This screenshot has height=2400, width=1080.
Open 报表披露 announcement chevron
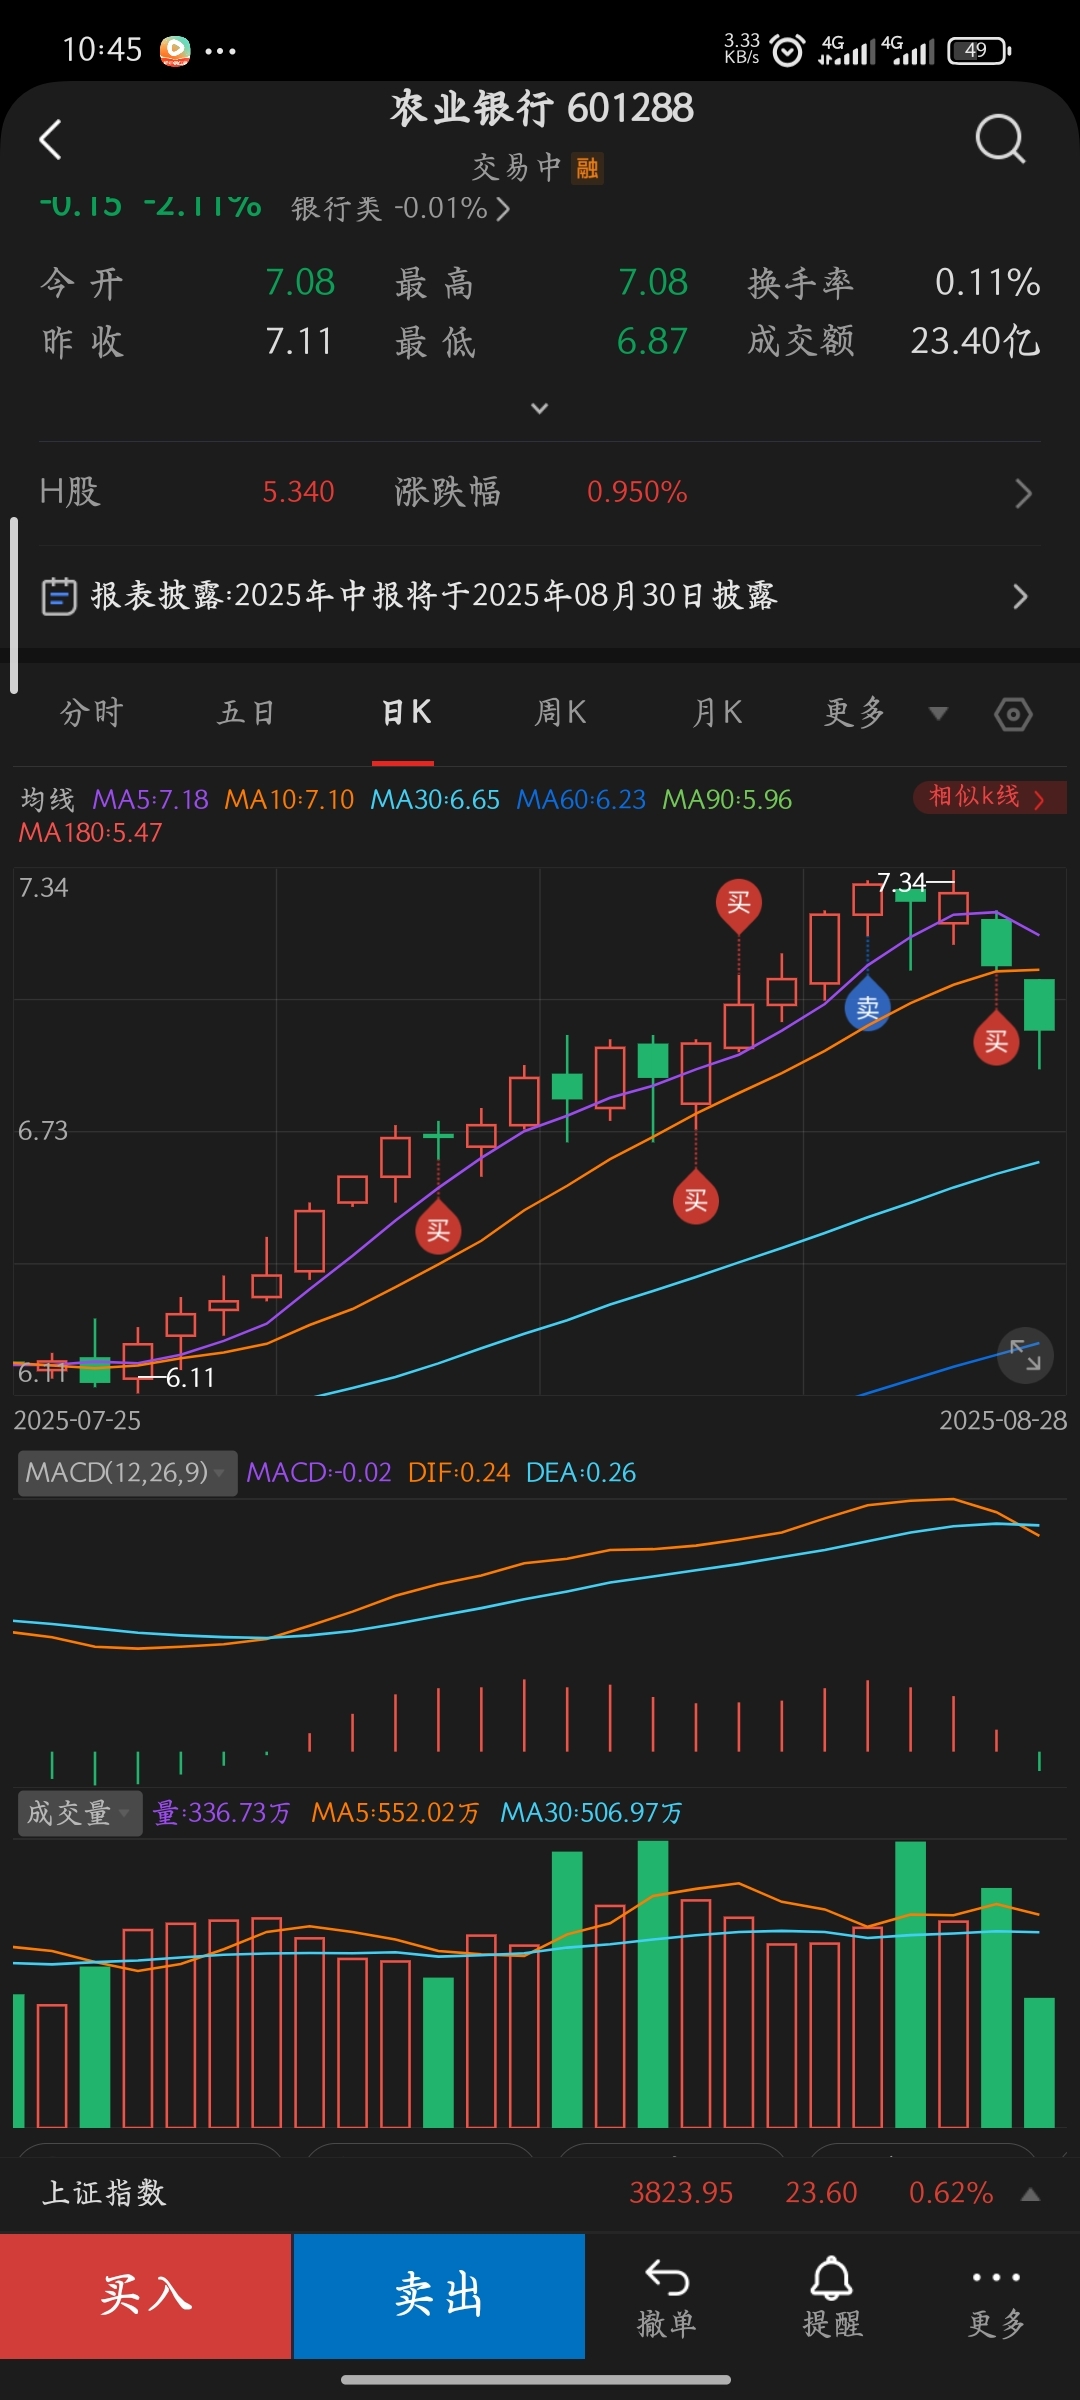point(1020,597)
